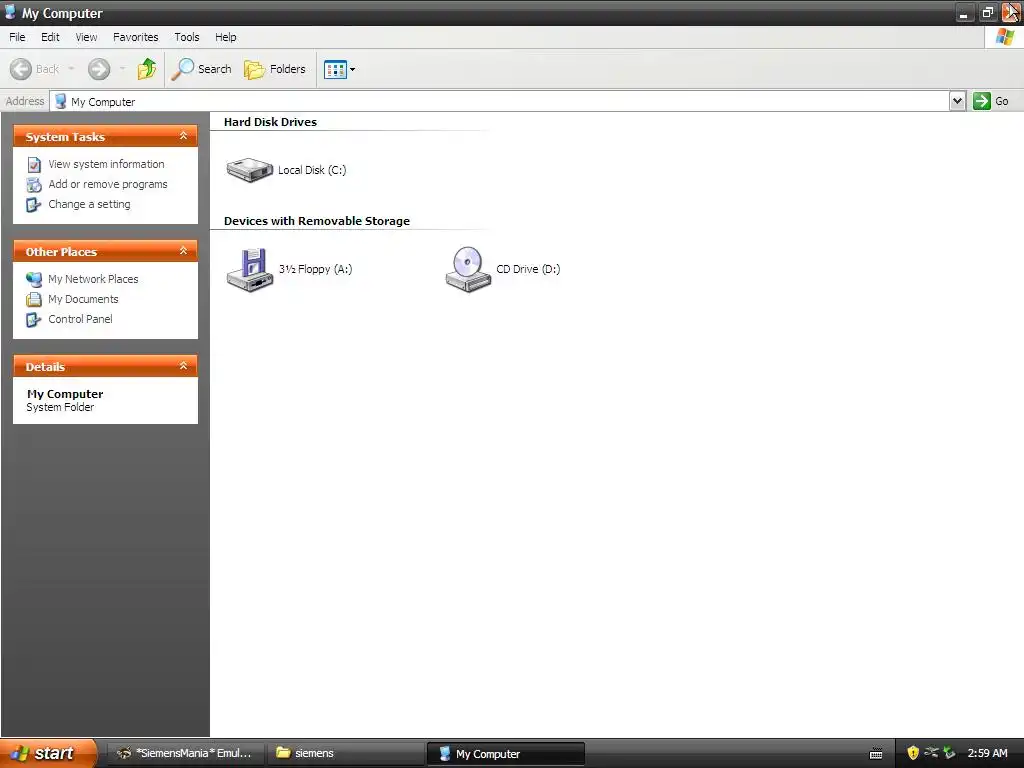The width and height of the screenshot is (1024, 768).
Task: Switch to siemens folder taskbar button
Action: point(346,754)
